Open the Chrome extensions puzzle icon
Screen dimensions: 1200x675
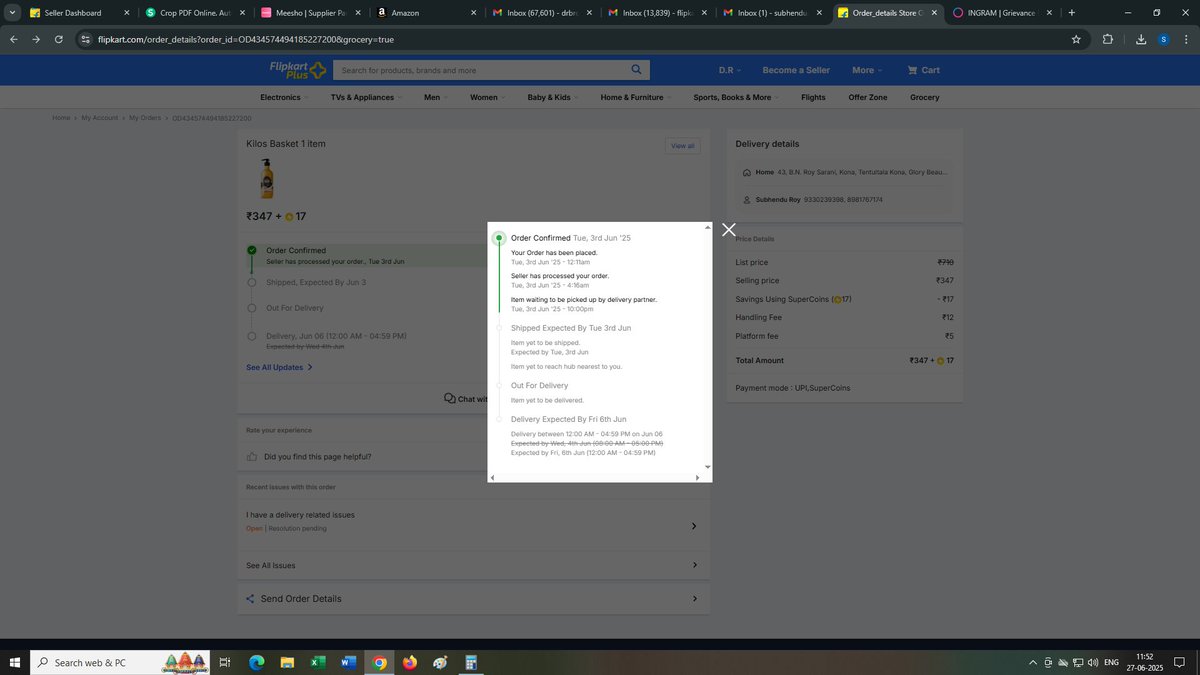click(x=1107, y=39)
